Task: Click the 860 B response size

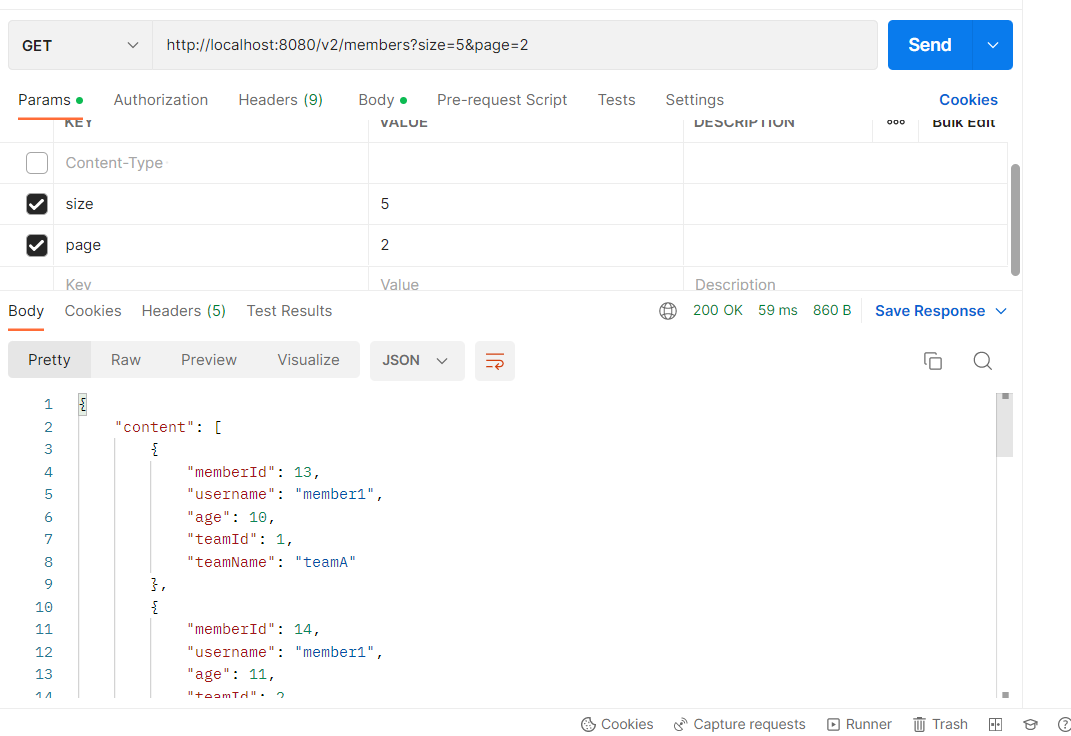Action: [831, 311]
